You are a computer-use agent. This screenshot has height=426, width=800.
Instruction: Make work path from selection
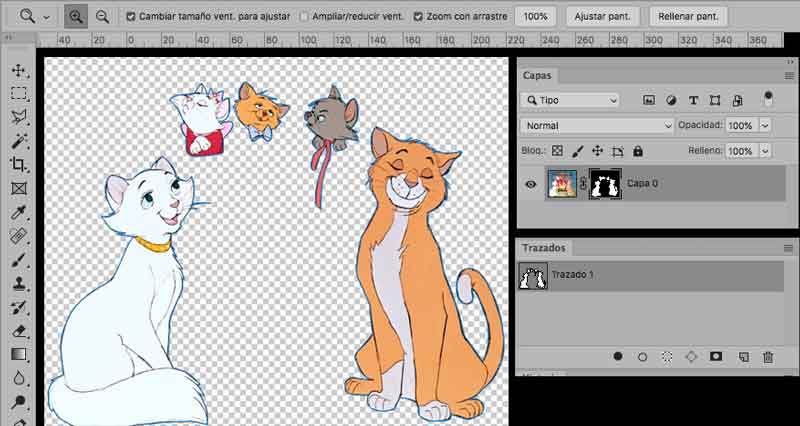tap(691, 357)
